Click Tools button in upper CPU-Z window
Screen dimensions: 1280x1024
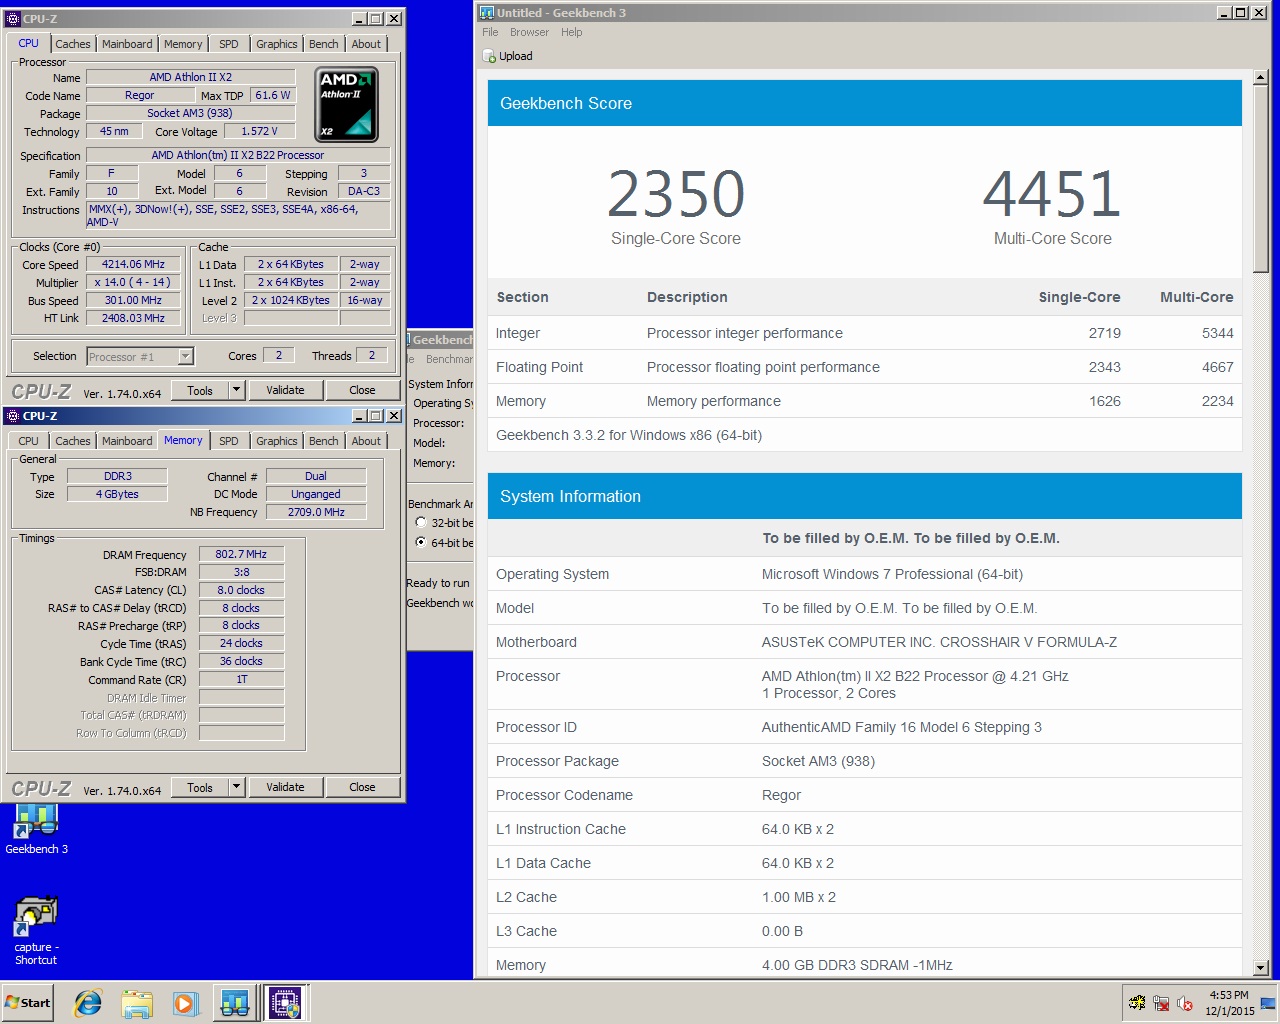[200, 390]
